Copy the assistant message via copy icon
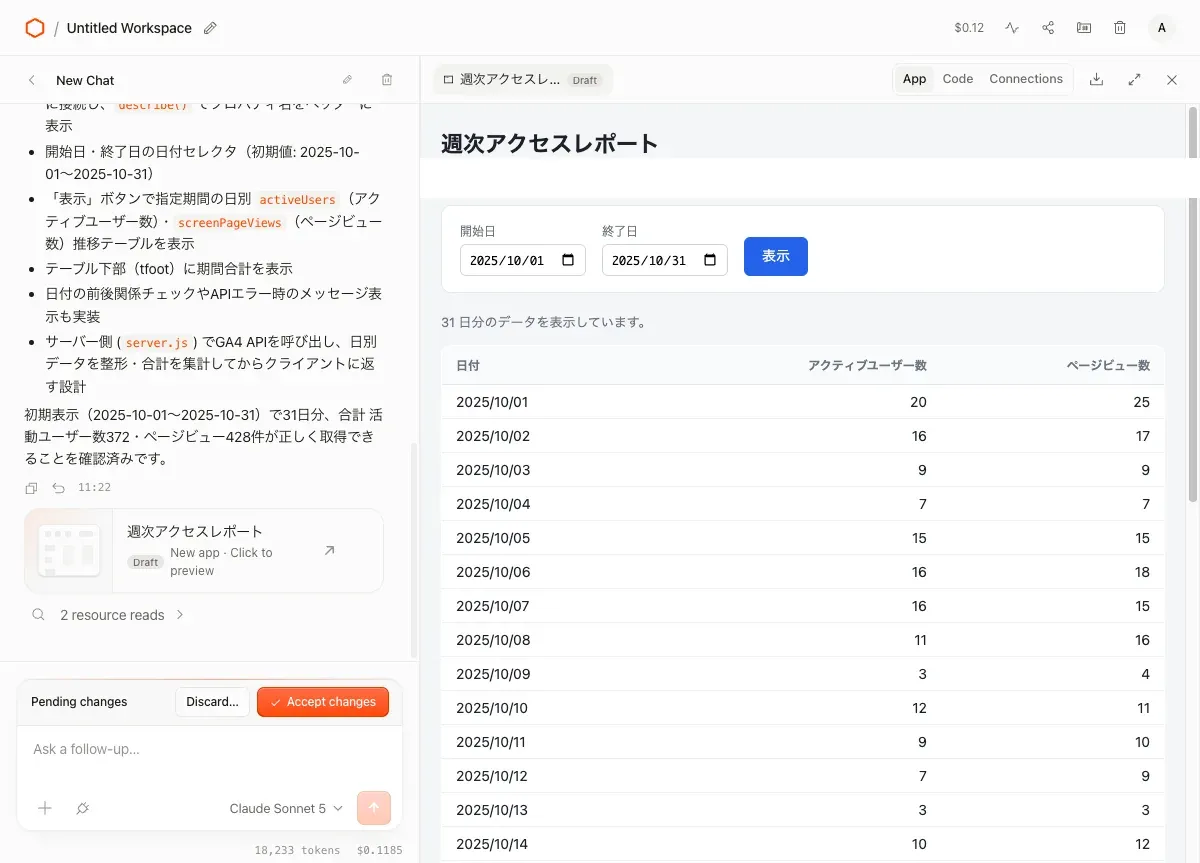 click(32, 488)
